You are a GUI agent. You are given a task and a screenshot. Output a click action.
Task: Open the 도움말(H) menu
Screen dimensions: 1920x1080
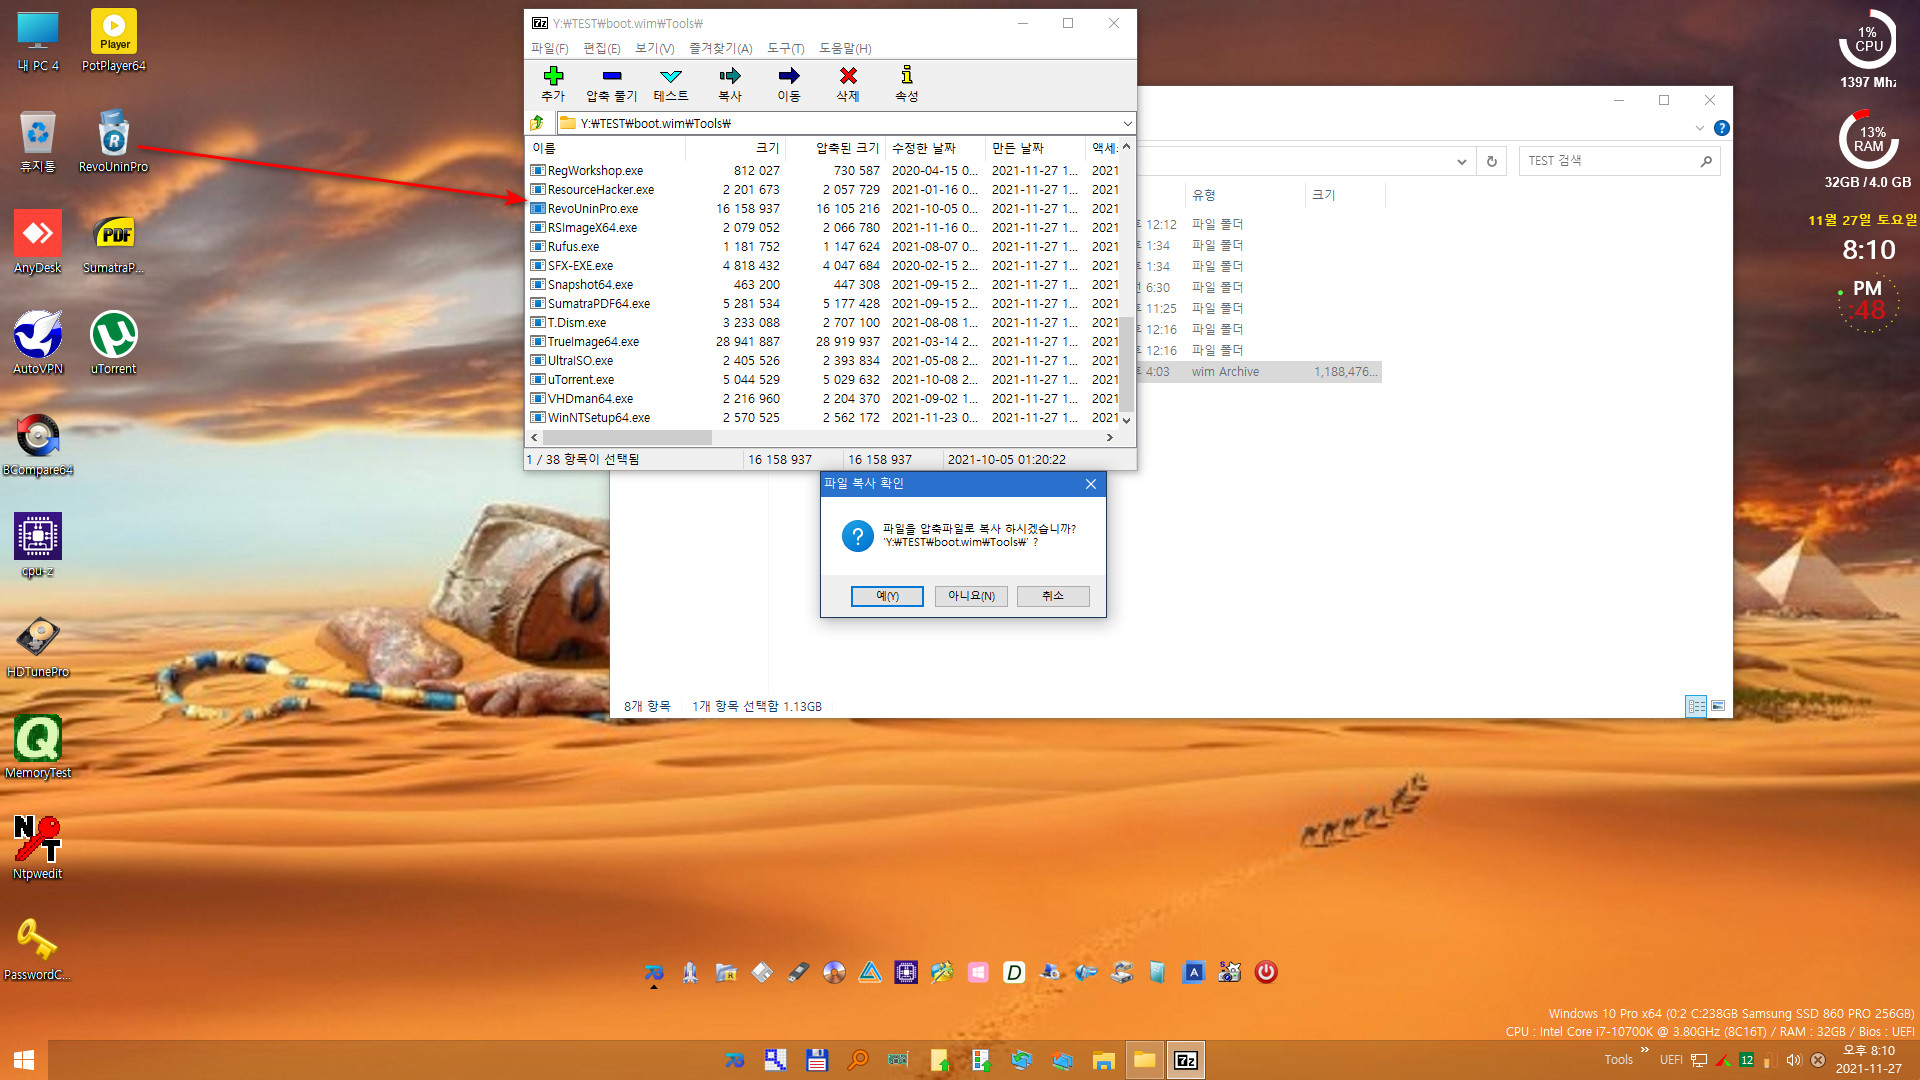(x=845, y=48)
